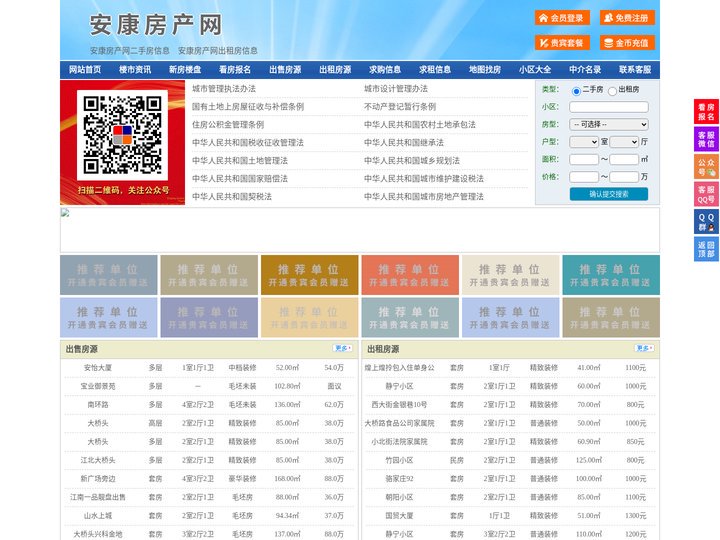Open 楼市资讯 navigation item

point(135,69)
